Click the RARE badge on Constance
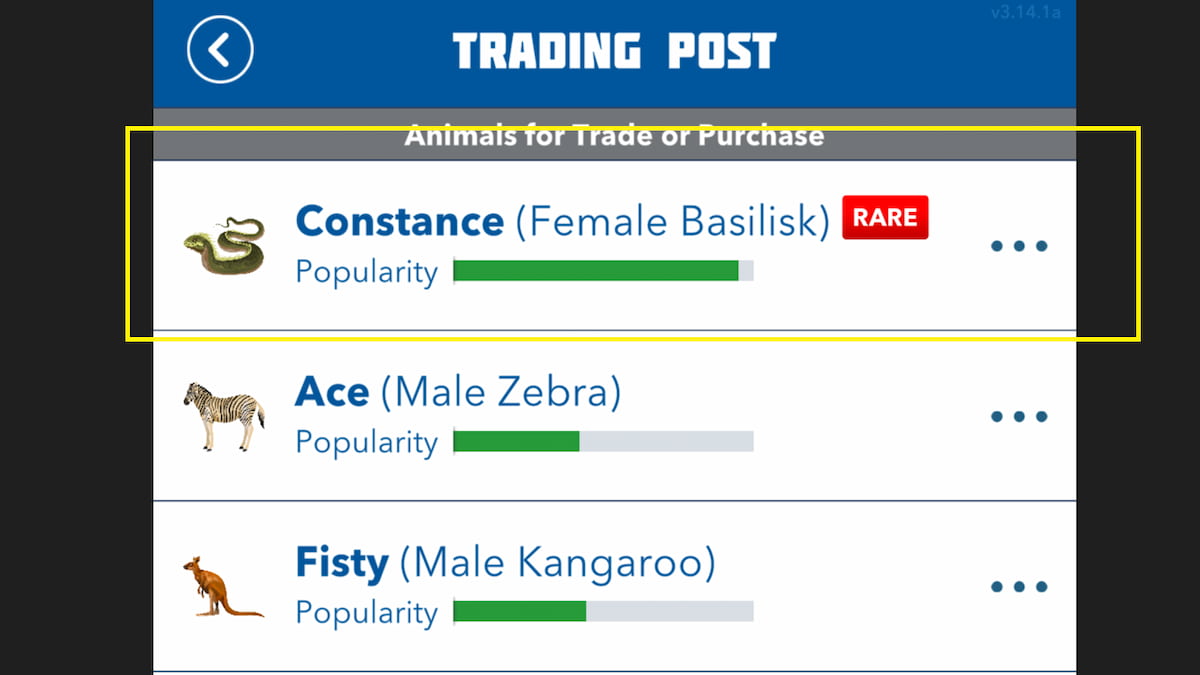 coord(885,218)
